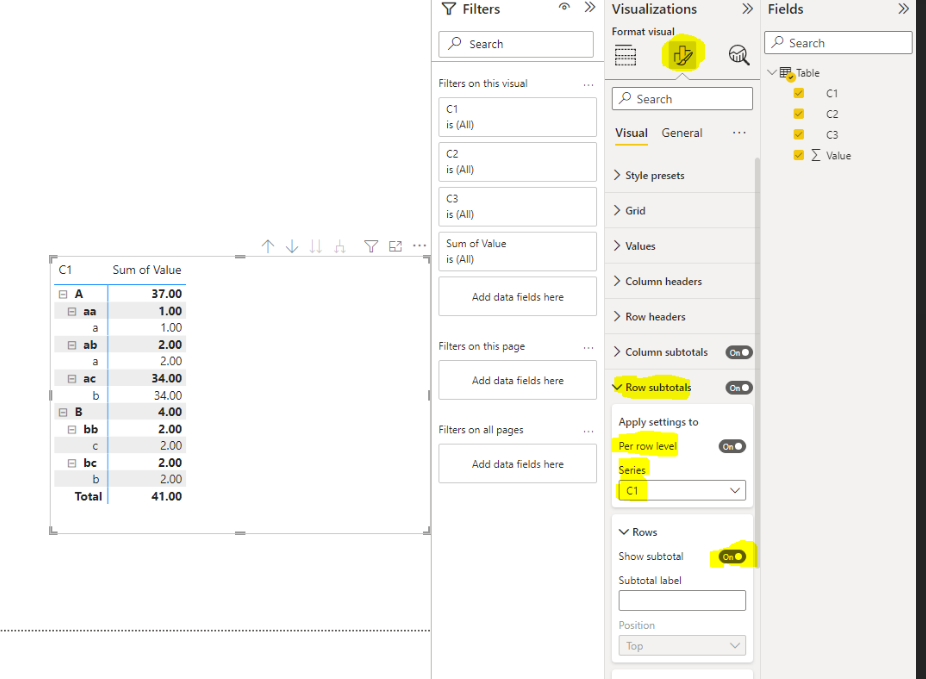Click Add data fields under this page
The width and height of the screenshot is (926, 679).
pos(517,380)
